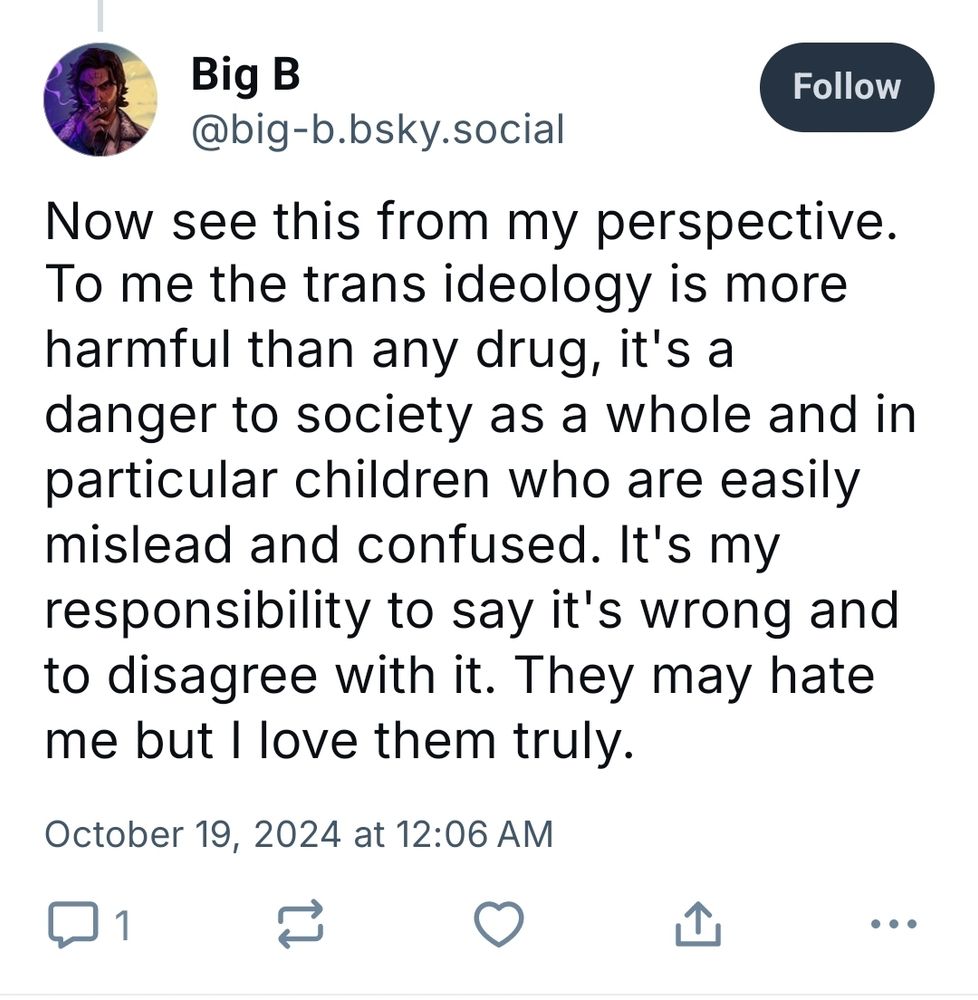This screenshot has width=978, height=1000.
Task: Select the upload-style share arrow icon
Action: (x=696, y=925)
